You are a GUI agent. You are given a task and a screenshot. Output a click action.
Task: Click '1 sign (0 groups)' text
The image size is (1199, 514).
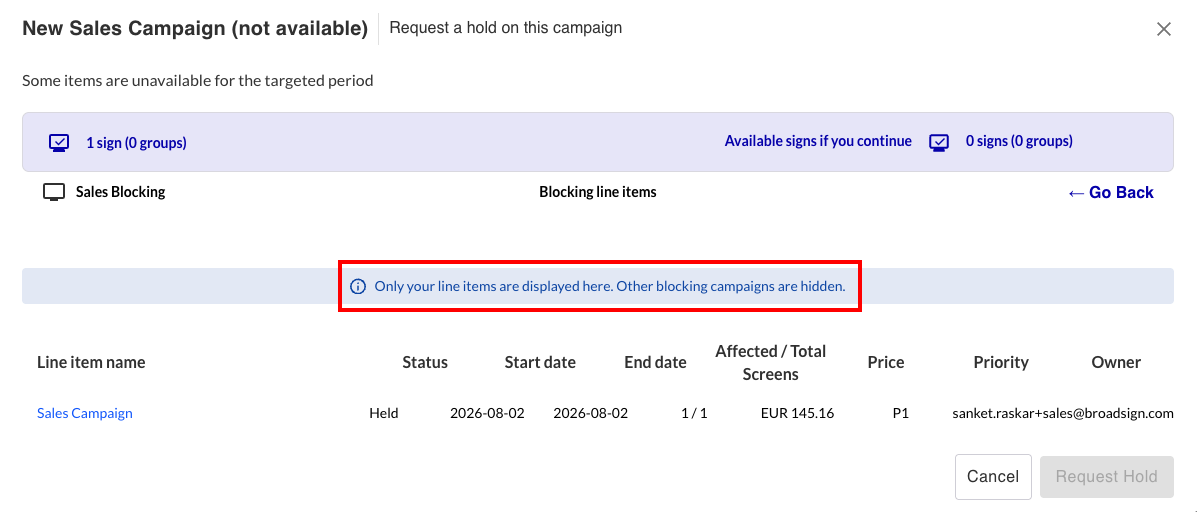[x=136, y=143]
